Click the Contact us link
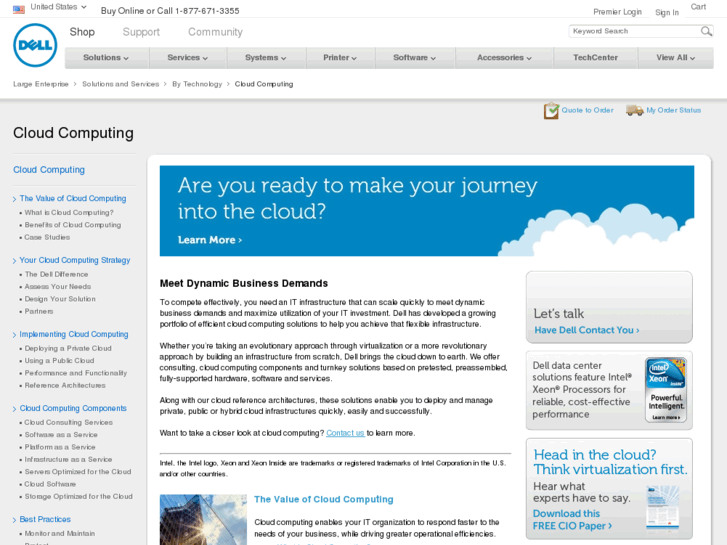This screenshot has height=545, width=727. tap(345, 433)
